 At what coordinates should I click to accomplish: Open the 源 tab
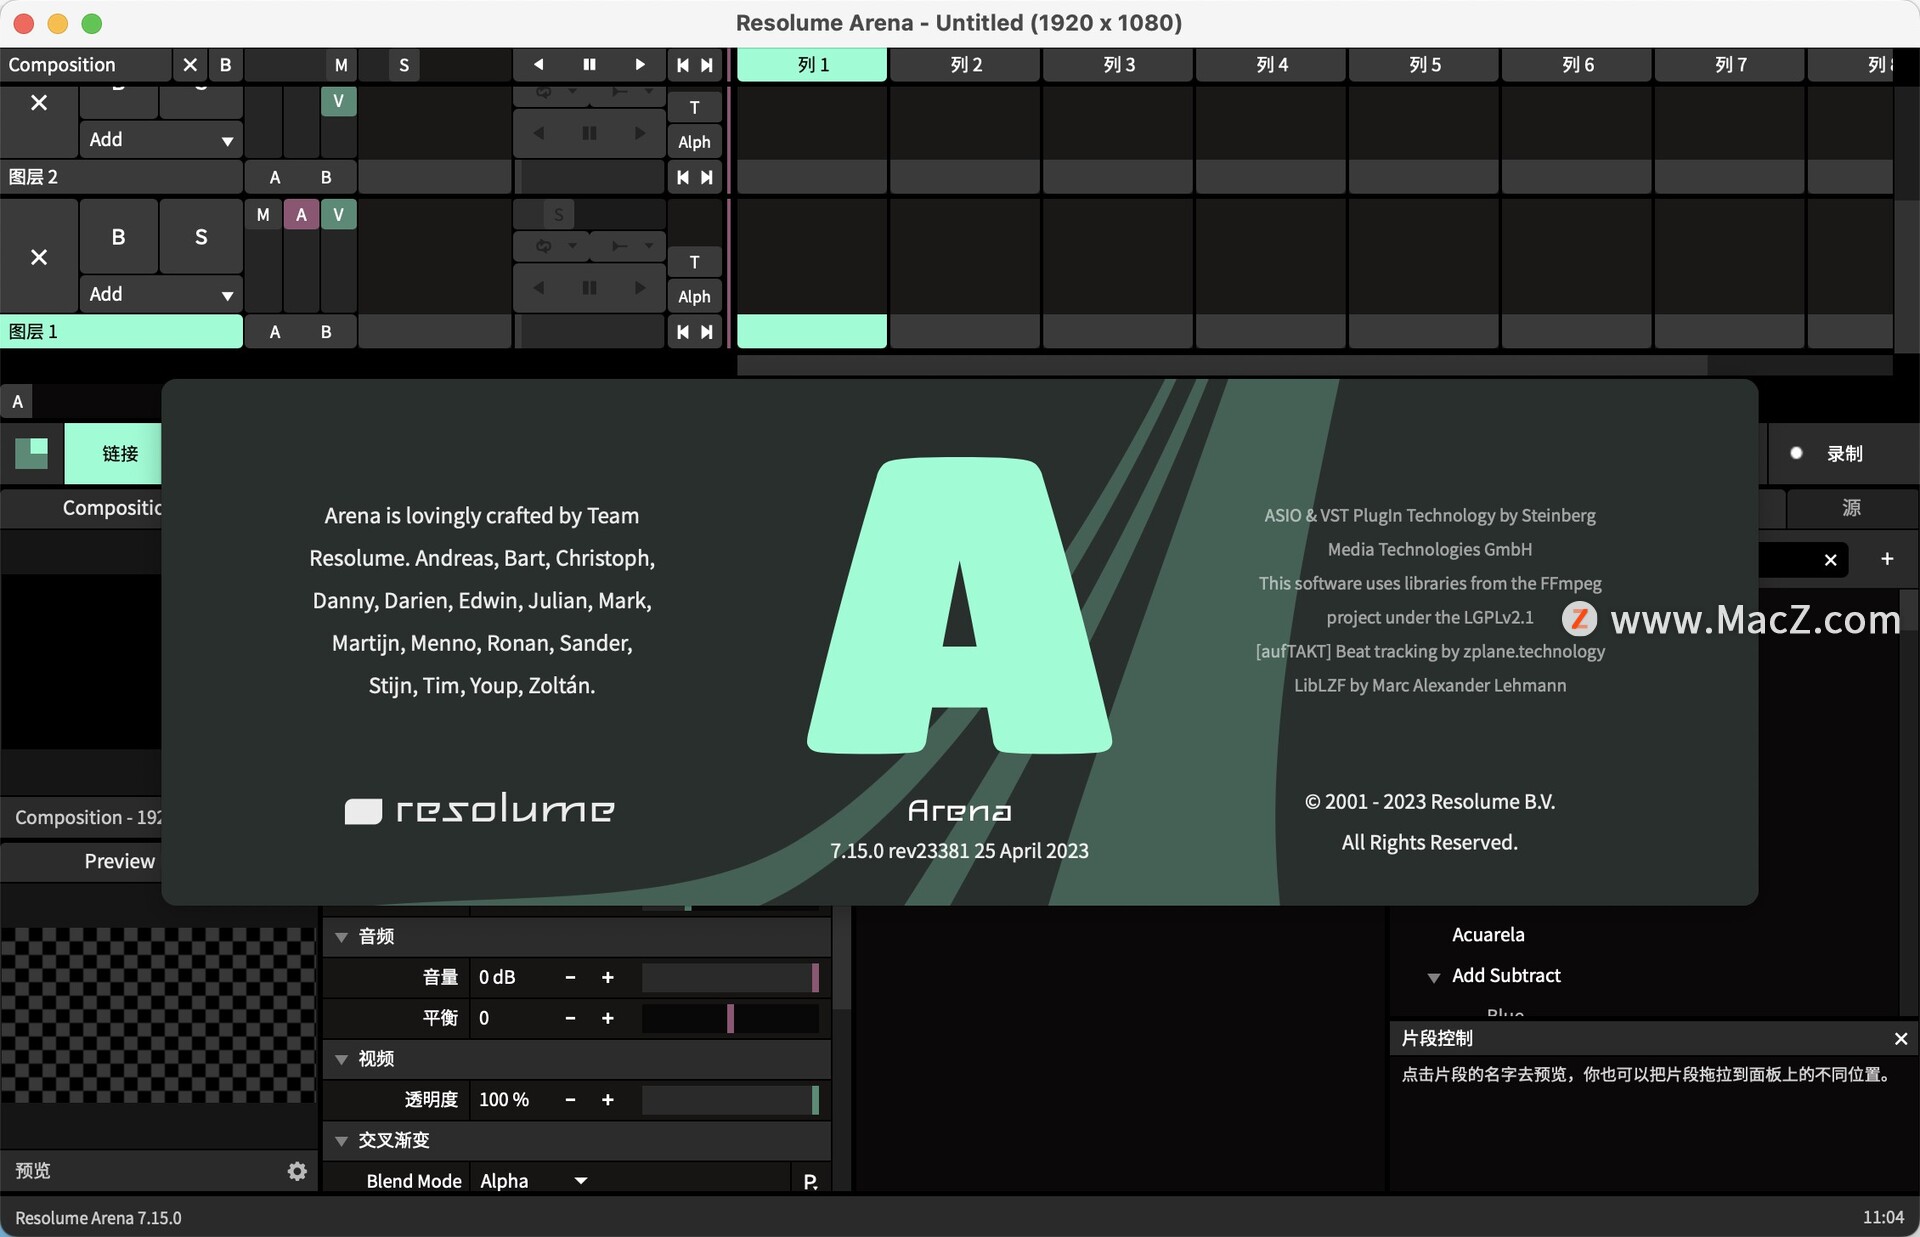(1851, 508)
